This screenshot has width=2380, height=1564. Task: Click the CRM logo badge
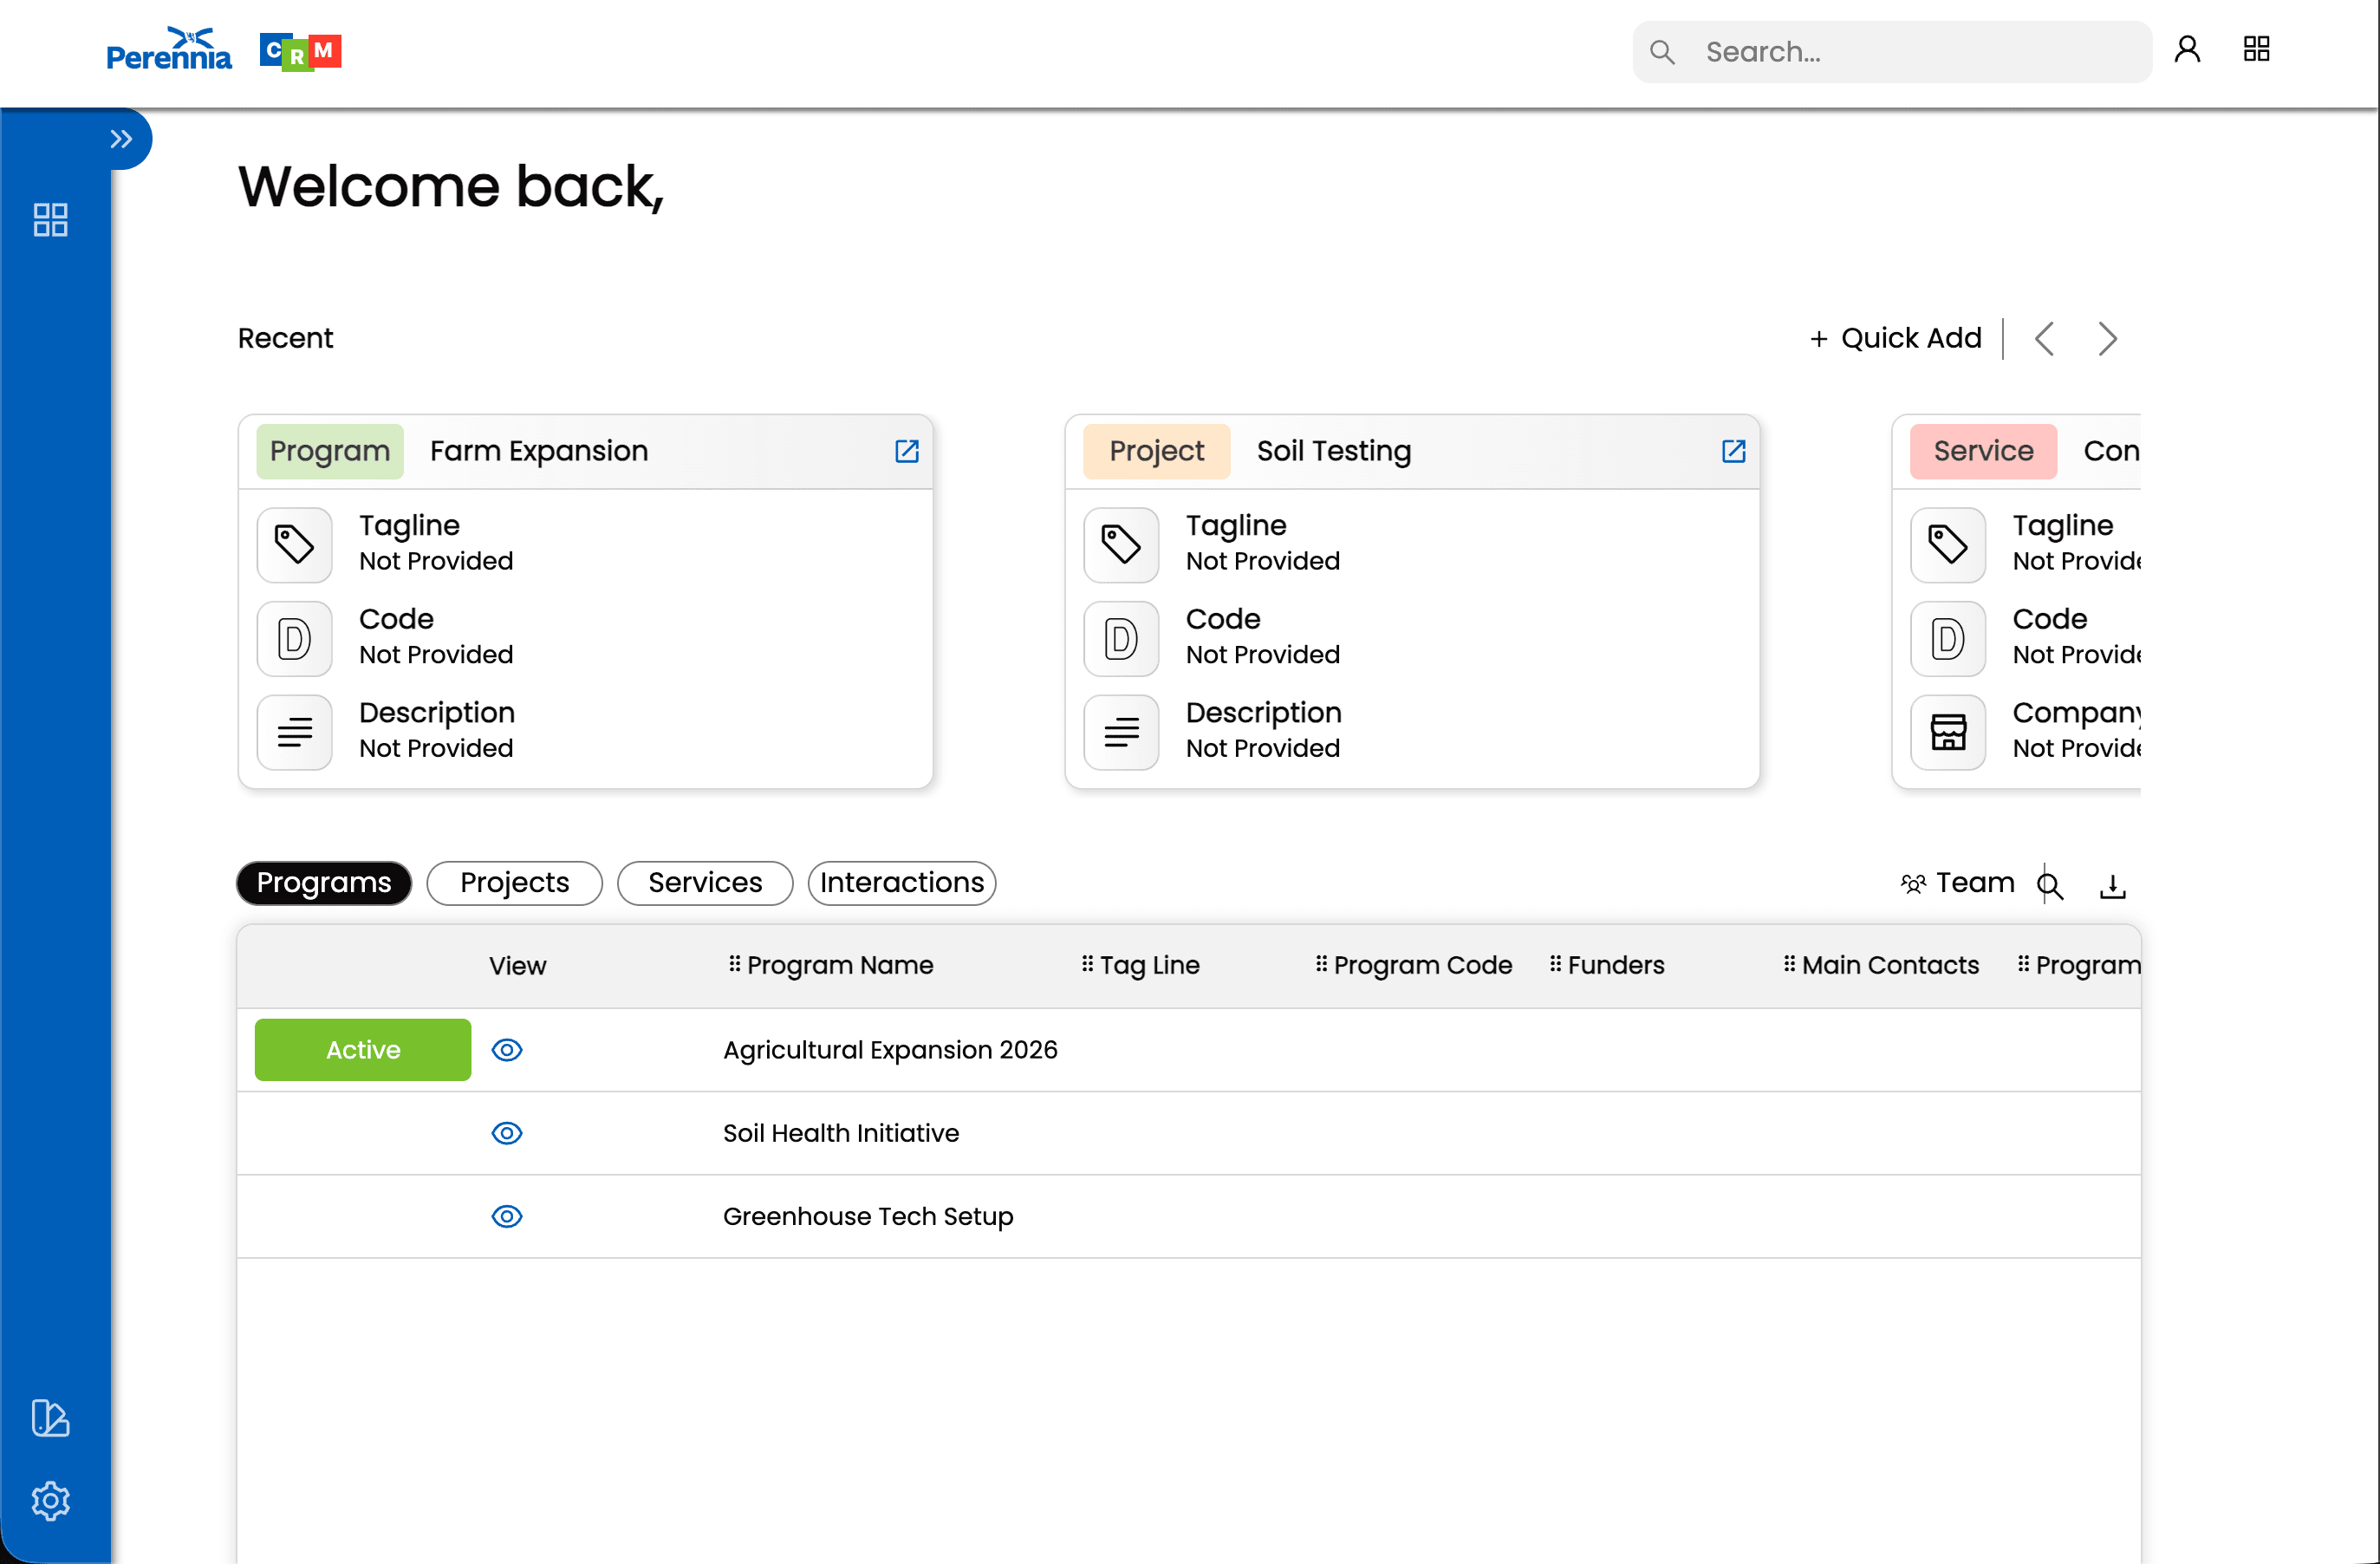(301, 51)
